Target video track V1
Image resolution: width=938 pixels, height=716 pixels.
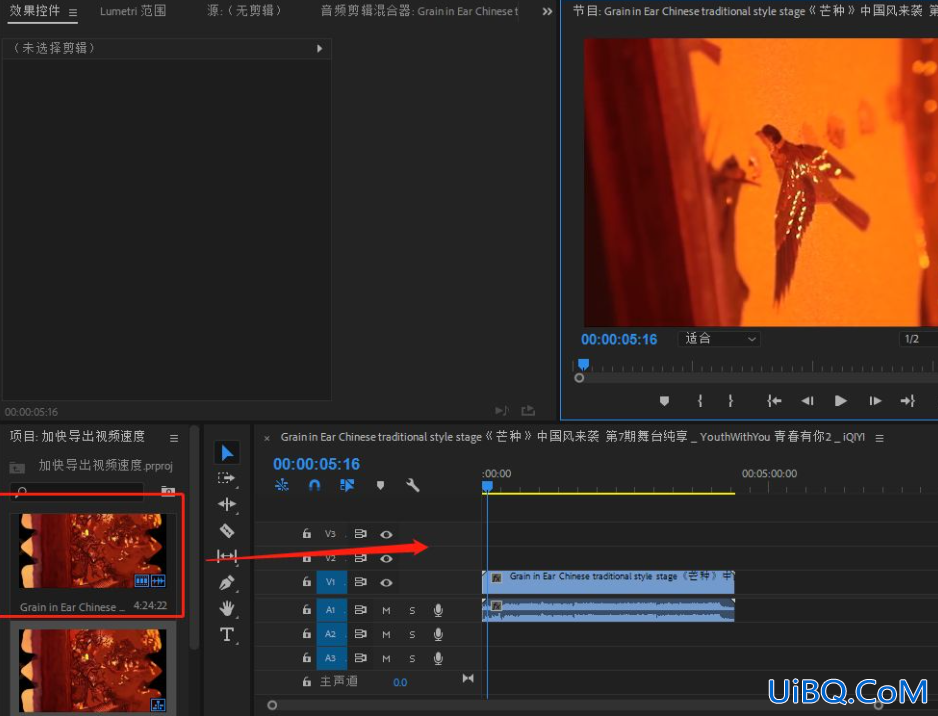[x=331, y=582]
